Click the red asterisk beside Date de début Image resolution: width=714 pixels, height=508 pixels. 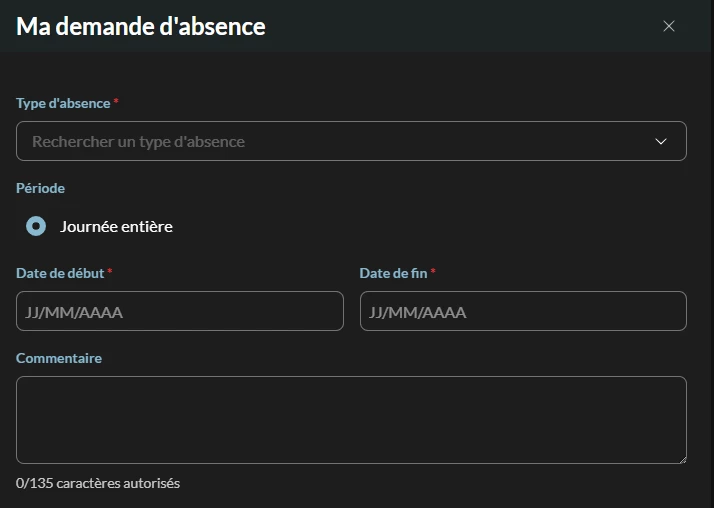[109, 272]
